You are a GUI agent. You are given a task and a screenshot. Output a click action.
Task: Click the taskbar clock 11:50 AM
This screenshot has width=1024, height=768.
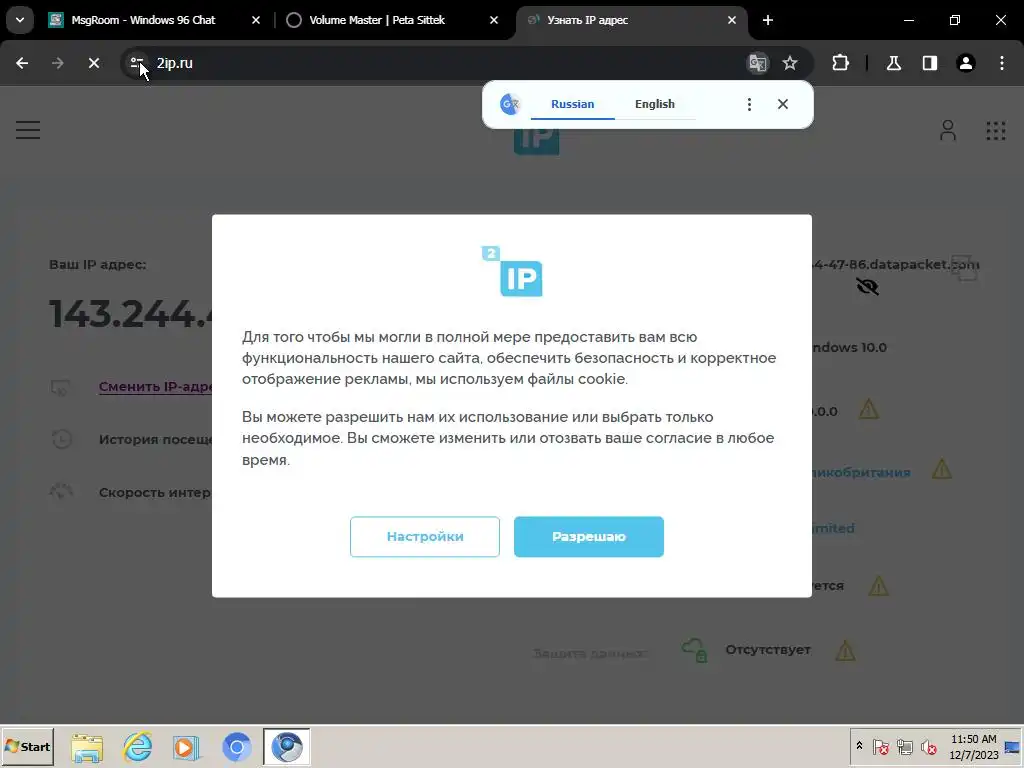click(974, 747)
